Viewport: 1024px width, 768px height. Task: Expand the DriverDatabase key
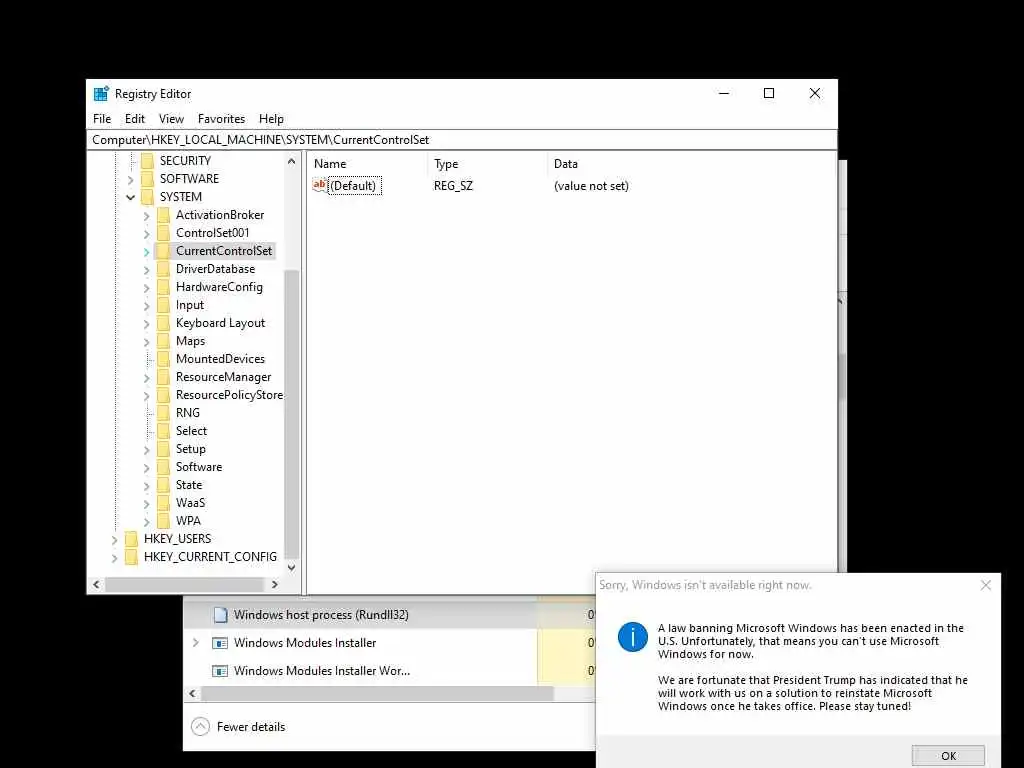point(146,269)
